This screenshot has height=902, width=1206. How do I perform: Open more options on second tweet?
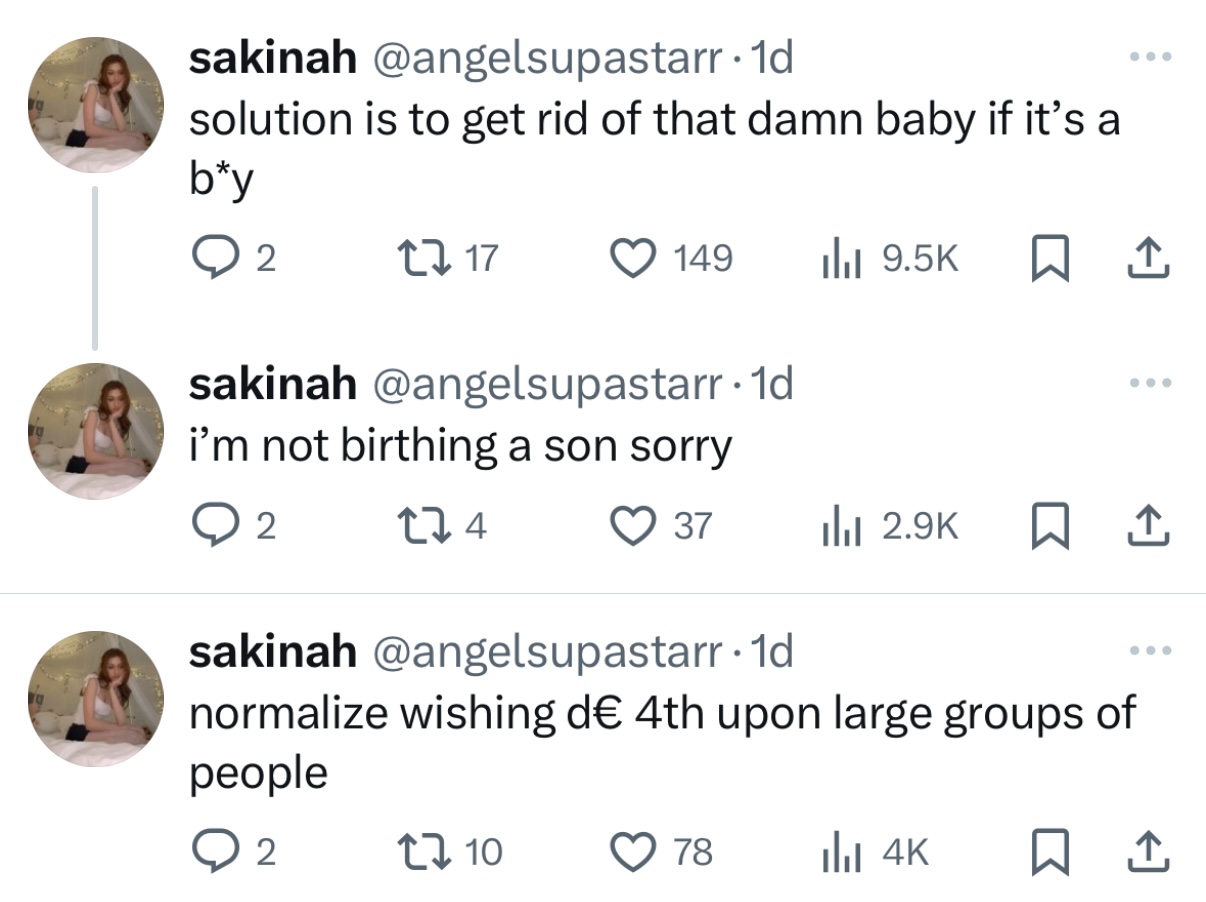(1150, 382)
